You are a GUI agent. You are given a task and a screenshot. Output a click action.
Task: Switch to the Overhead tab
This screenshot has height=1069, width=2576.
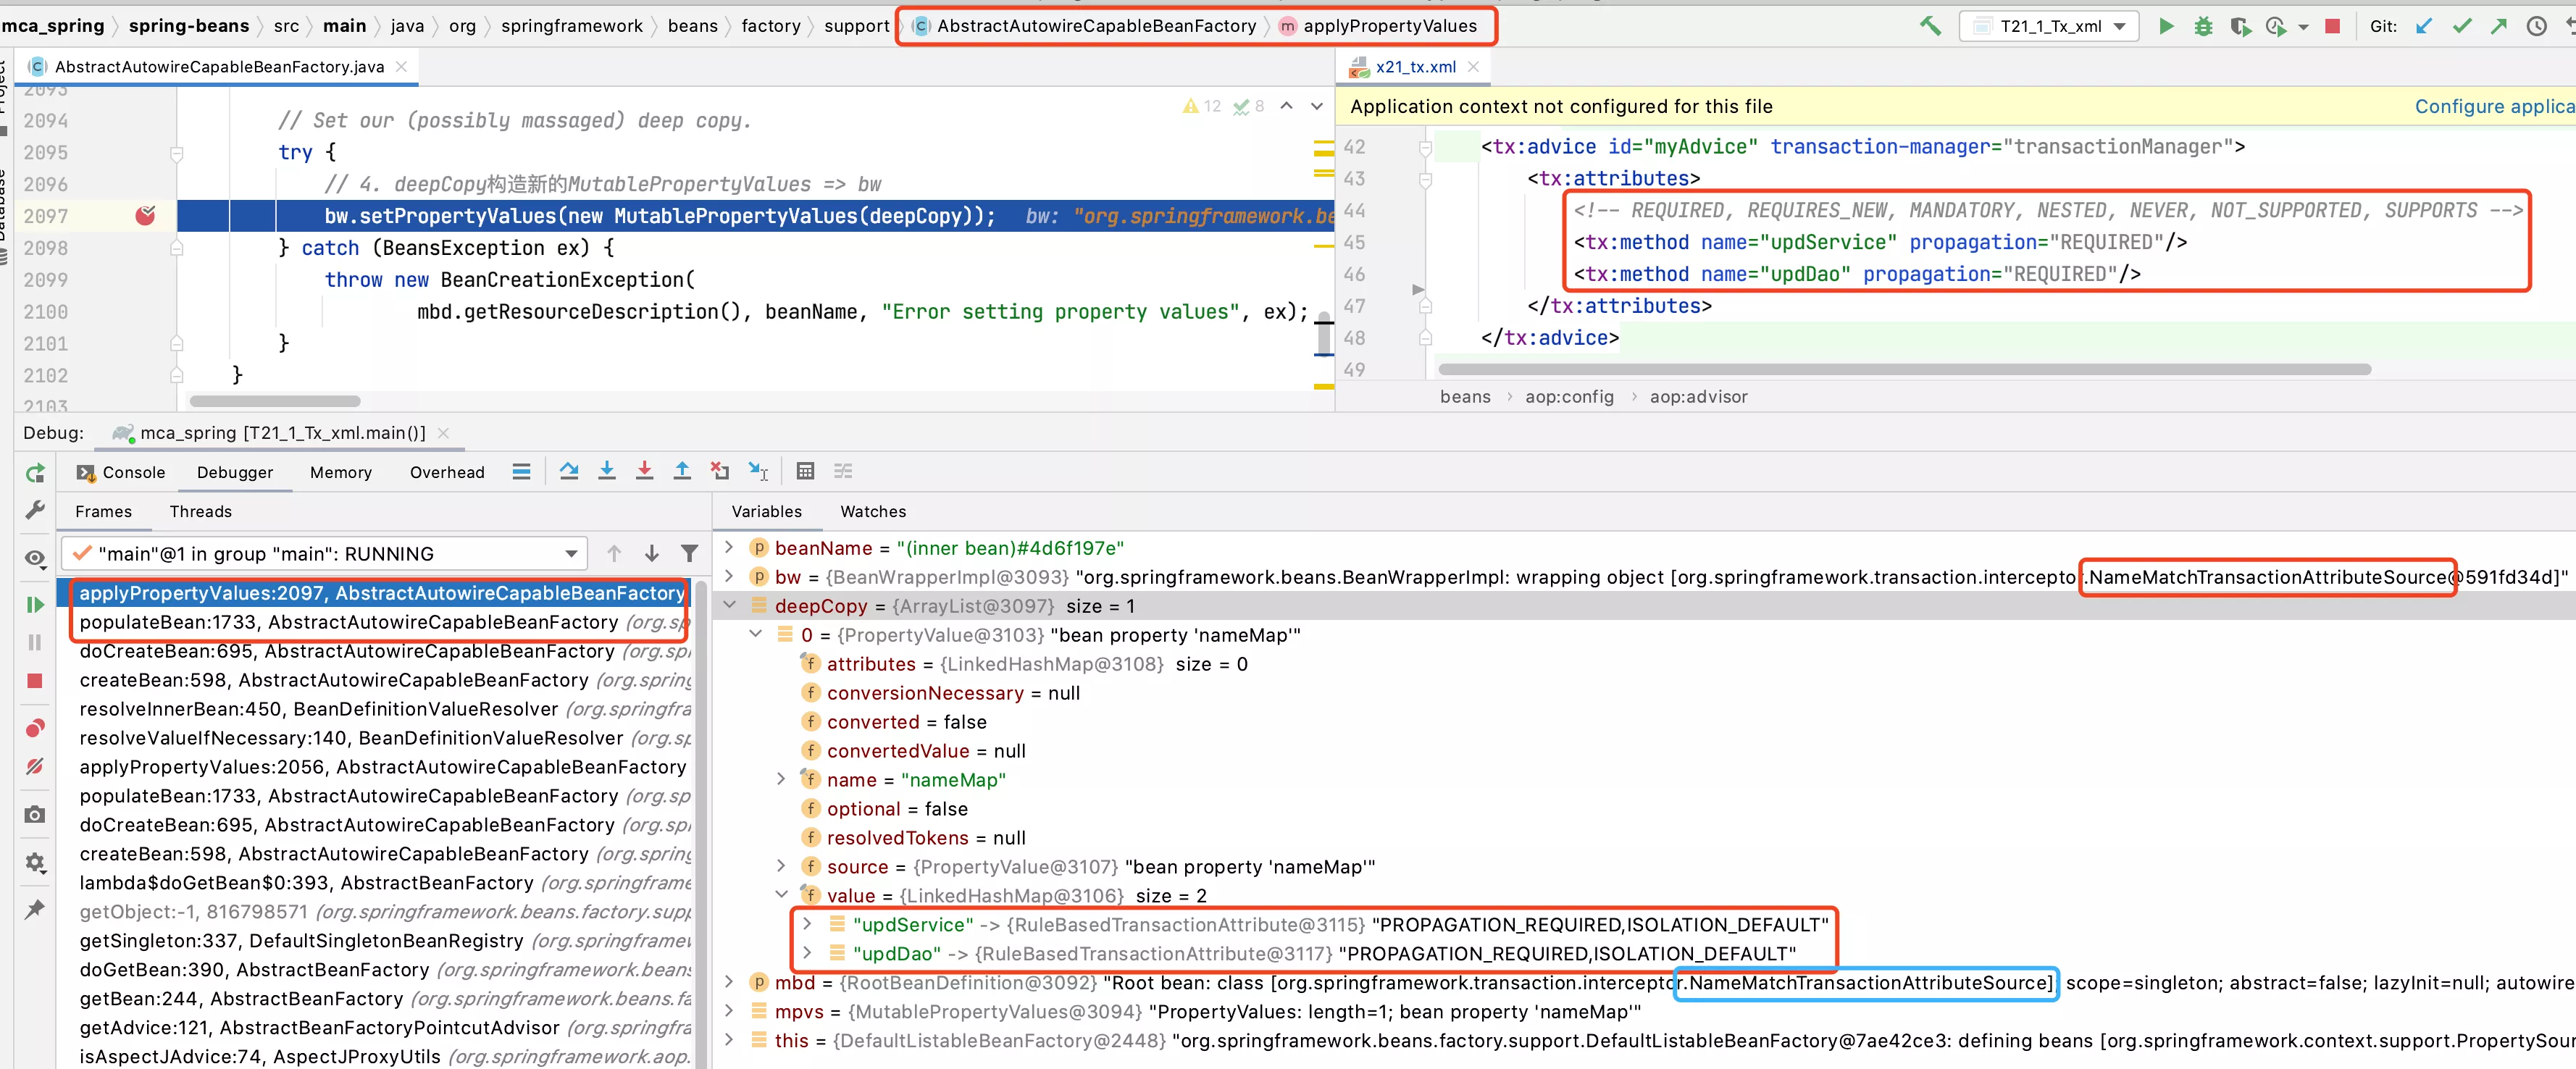pyautogui.click(x=446, y=472)
